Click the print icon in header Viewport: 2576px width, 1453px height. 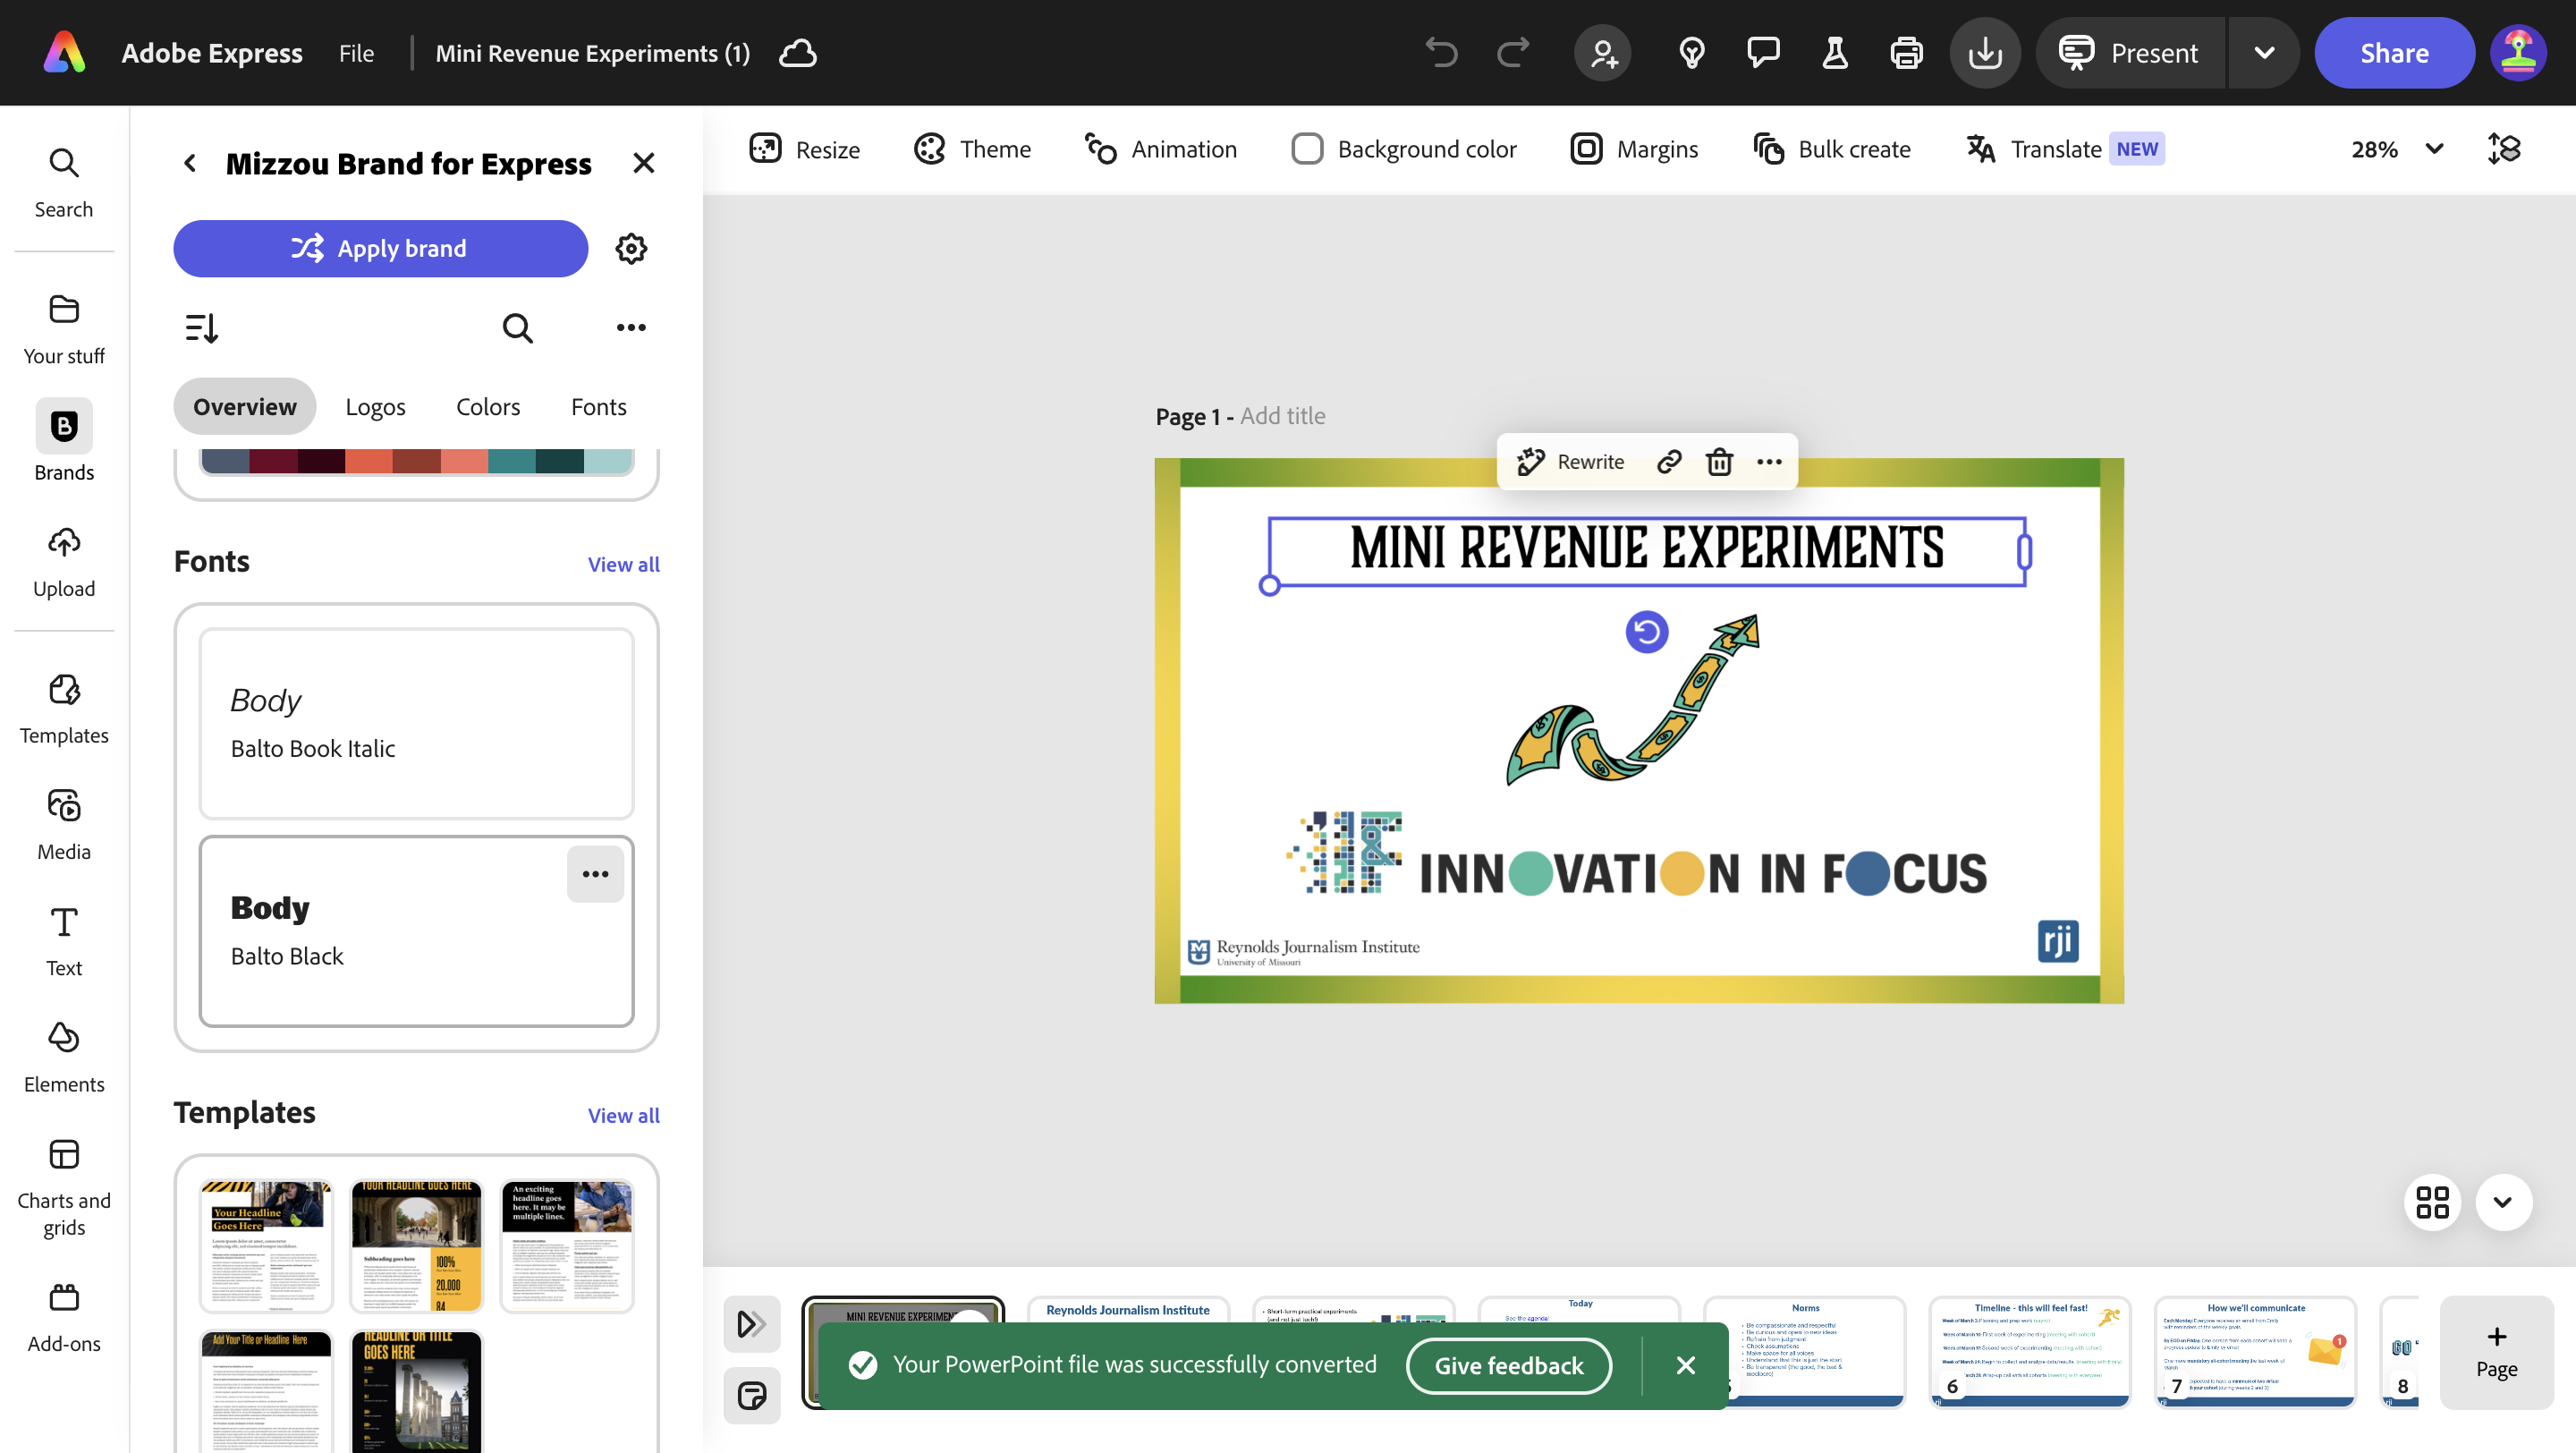point(1906,53)
